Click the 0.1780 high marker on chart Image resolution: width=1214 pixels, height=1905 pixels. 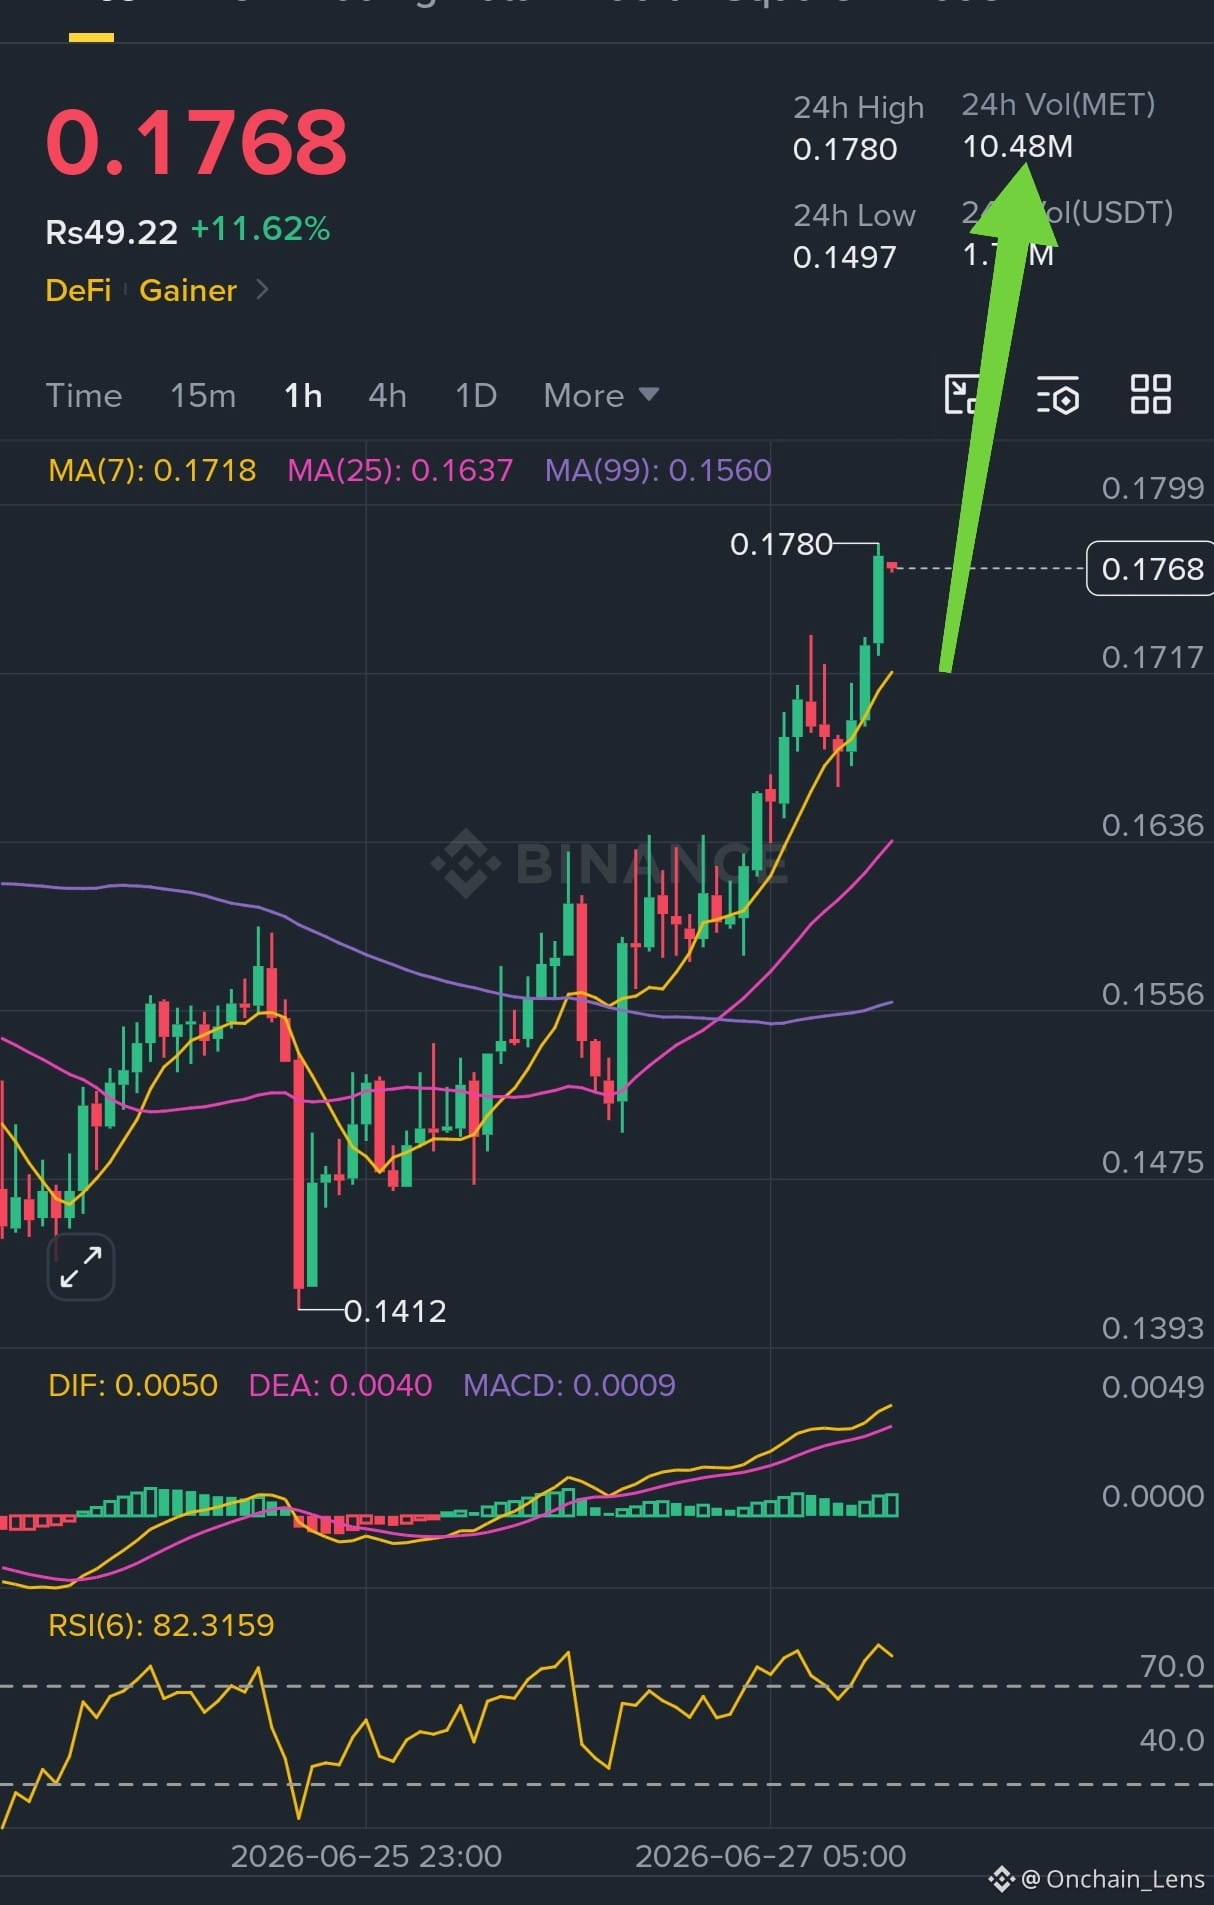(x=781, y=544)
